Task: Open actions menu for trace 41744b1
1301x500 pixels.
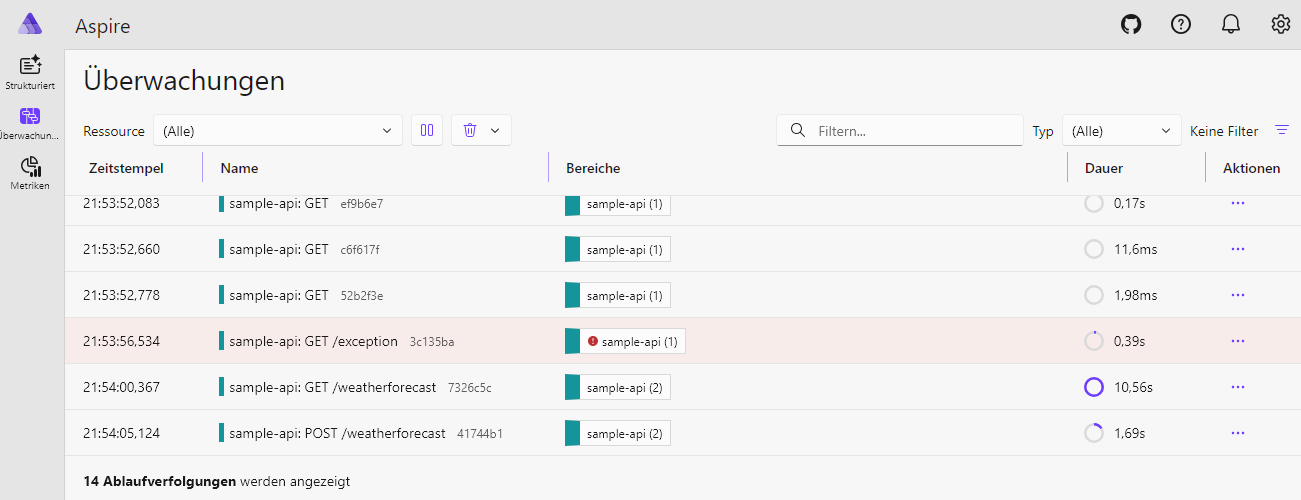Action: pos(1238,433)
